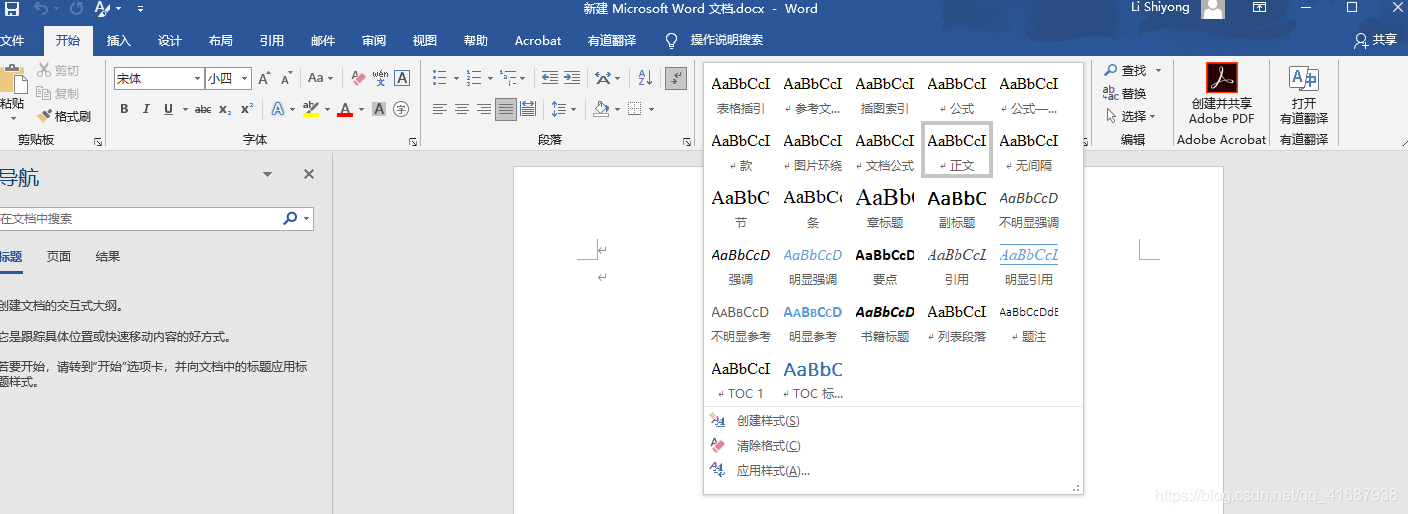
Task: Click Clear Formatting (清除格式) in gallery menu
Action: click(767, 446)
